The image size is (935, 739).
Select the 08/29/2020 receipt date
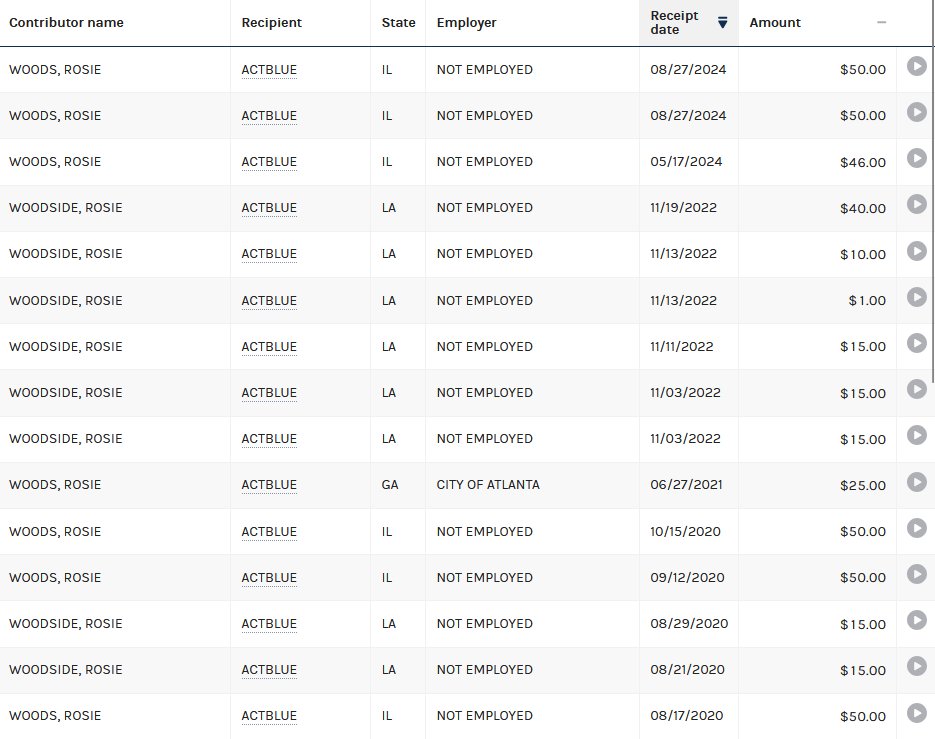click(689, 624)
